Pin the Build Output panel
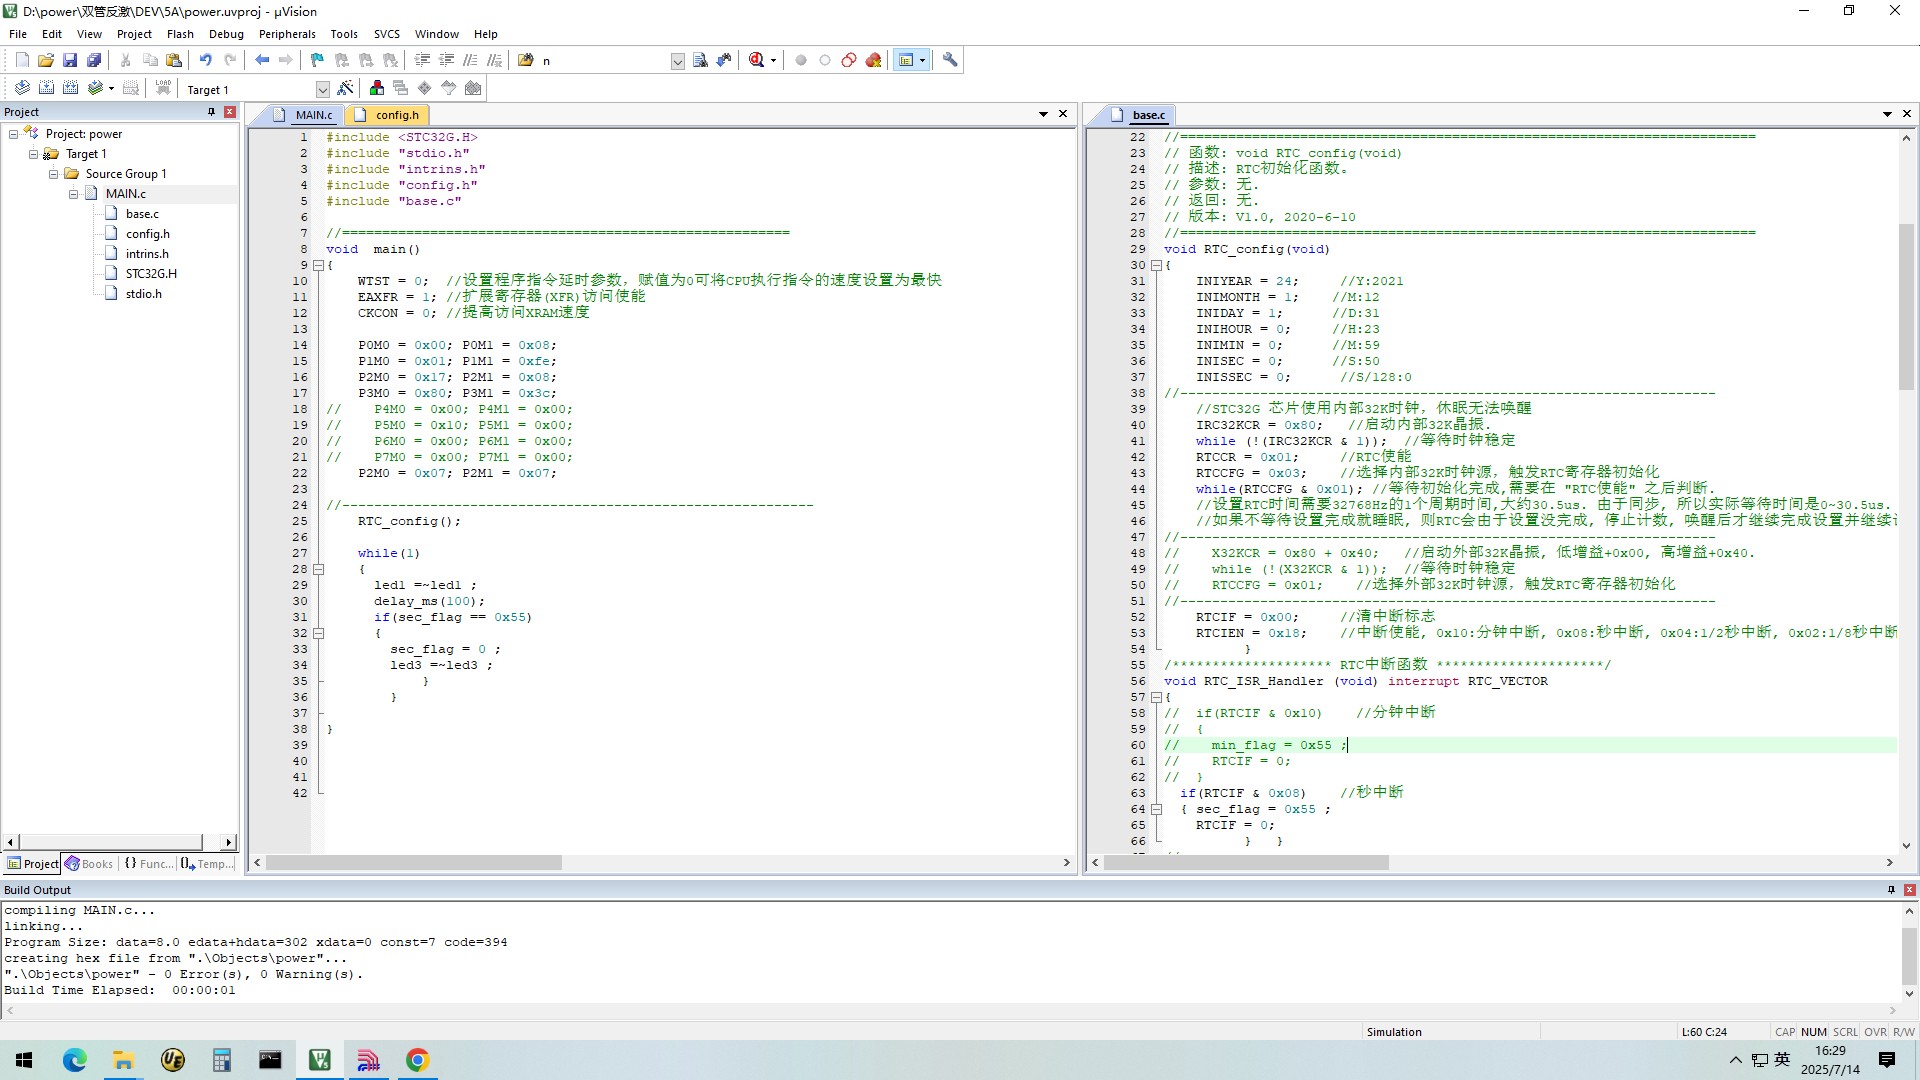 coord(1891,890)
